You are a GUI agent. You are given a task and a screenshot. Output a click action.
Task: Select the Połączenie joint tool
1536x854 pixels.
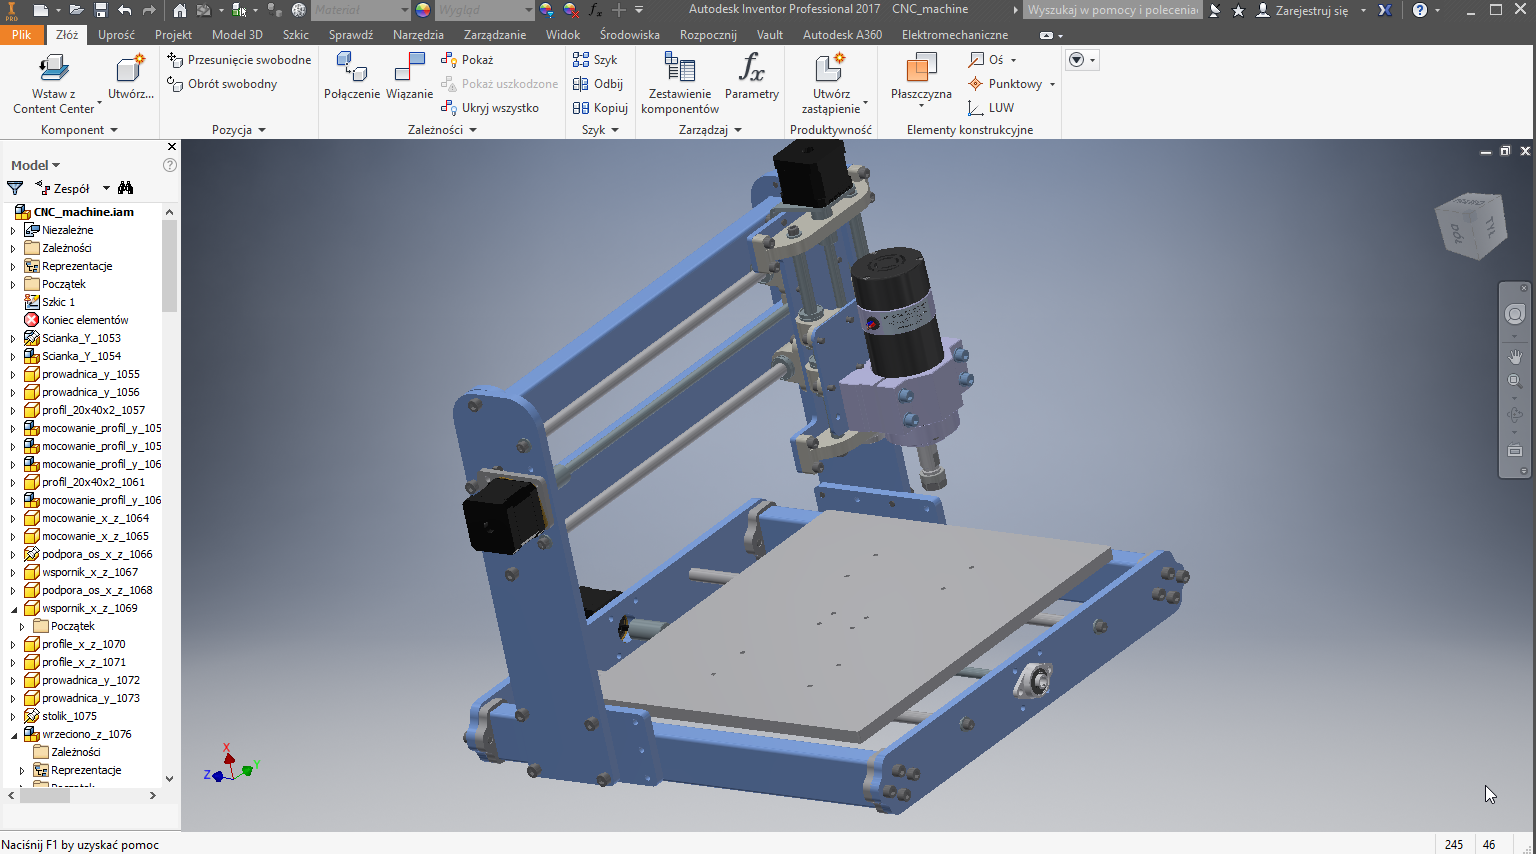(351, 70)
